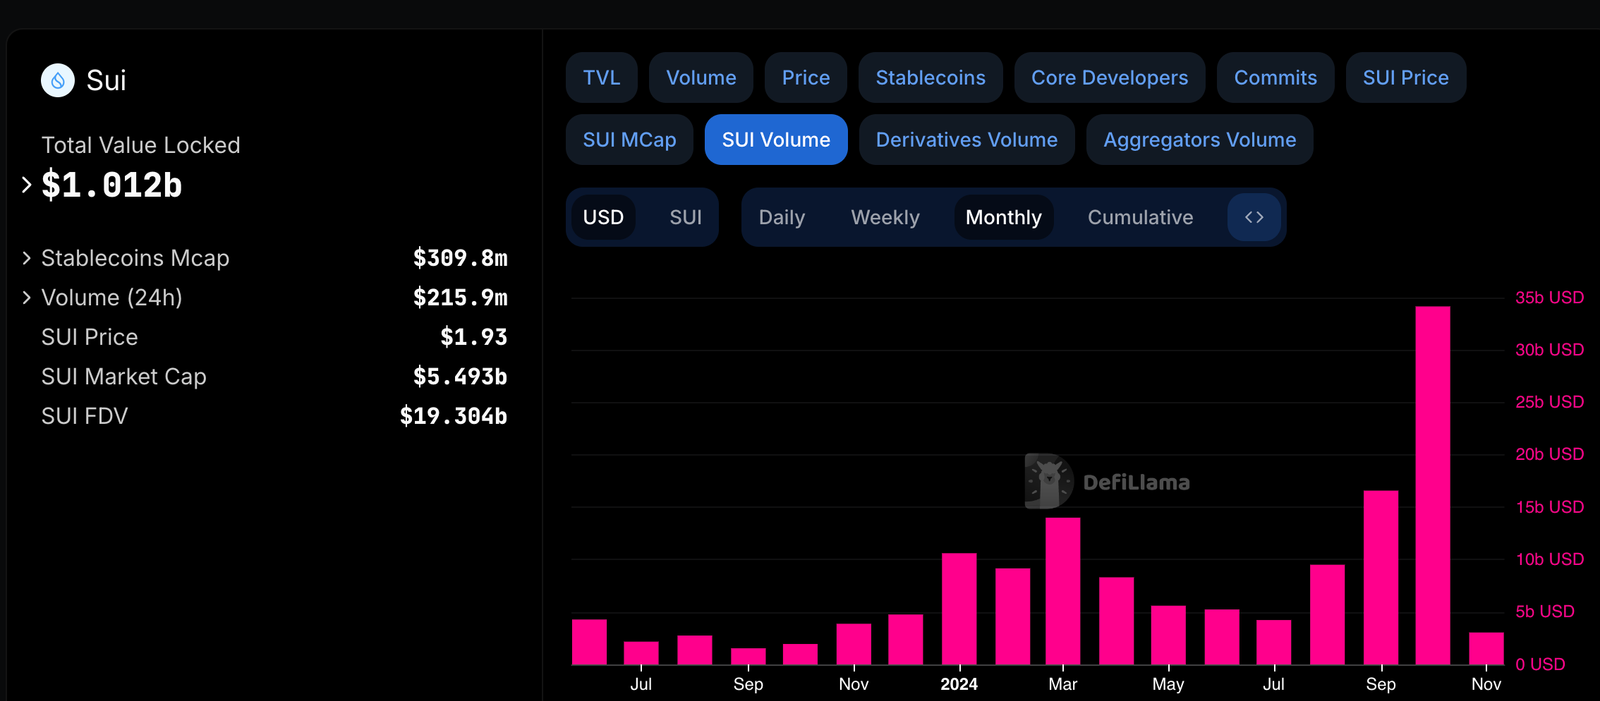Screen dimensions: 1600x701
Task: Expand the Total Value Locked breakdown
Action: coord(27,185)
